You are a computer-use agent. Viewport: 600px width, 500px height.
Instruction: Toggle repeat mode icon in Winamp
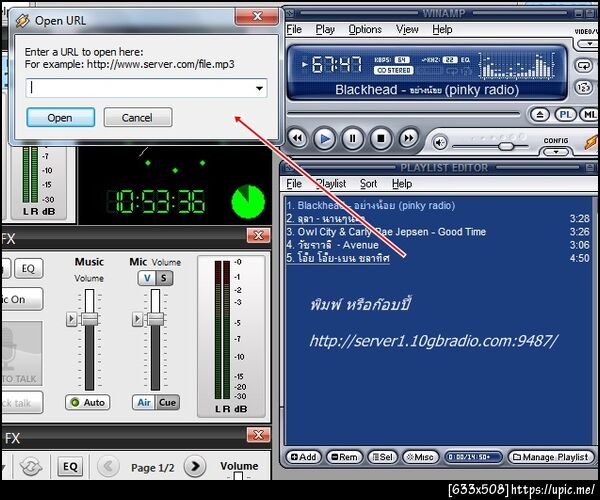(584, 65)
